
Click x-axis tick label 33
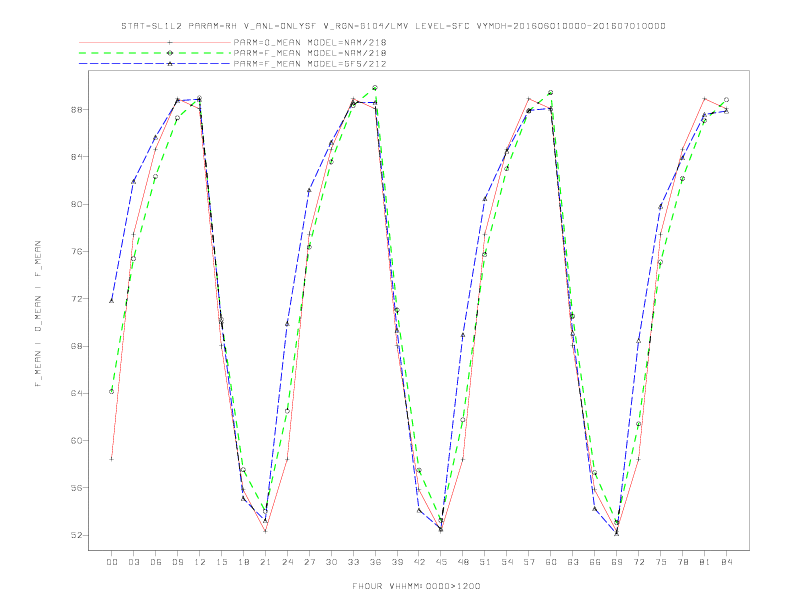pos(353,562)
